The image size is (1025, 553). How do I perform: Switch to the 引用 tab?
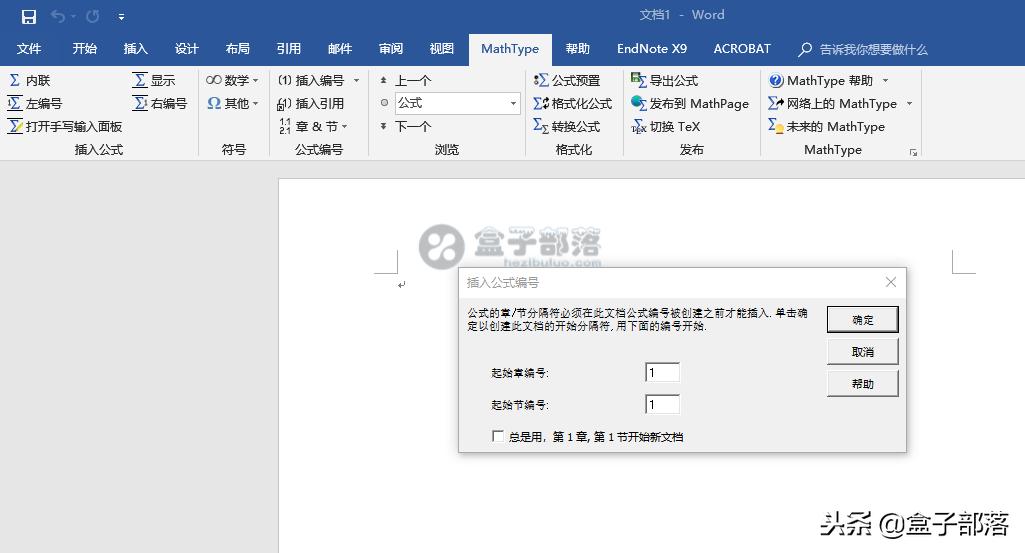tap(288, 49)
